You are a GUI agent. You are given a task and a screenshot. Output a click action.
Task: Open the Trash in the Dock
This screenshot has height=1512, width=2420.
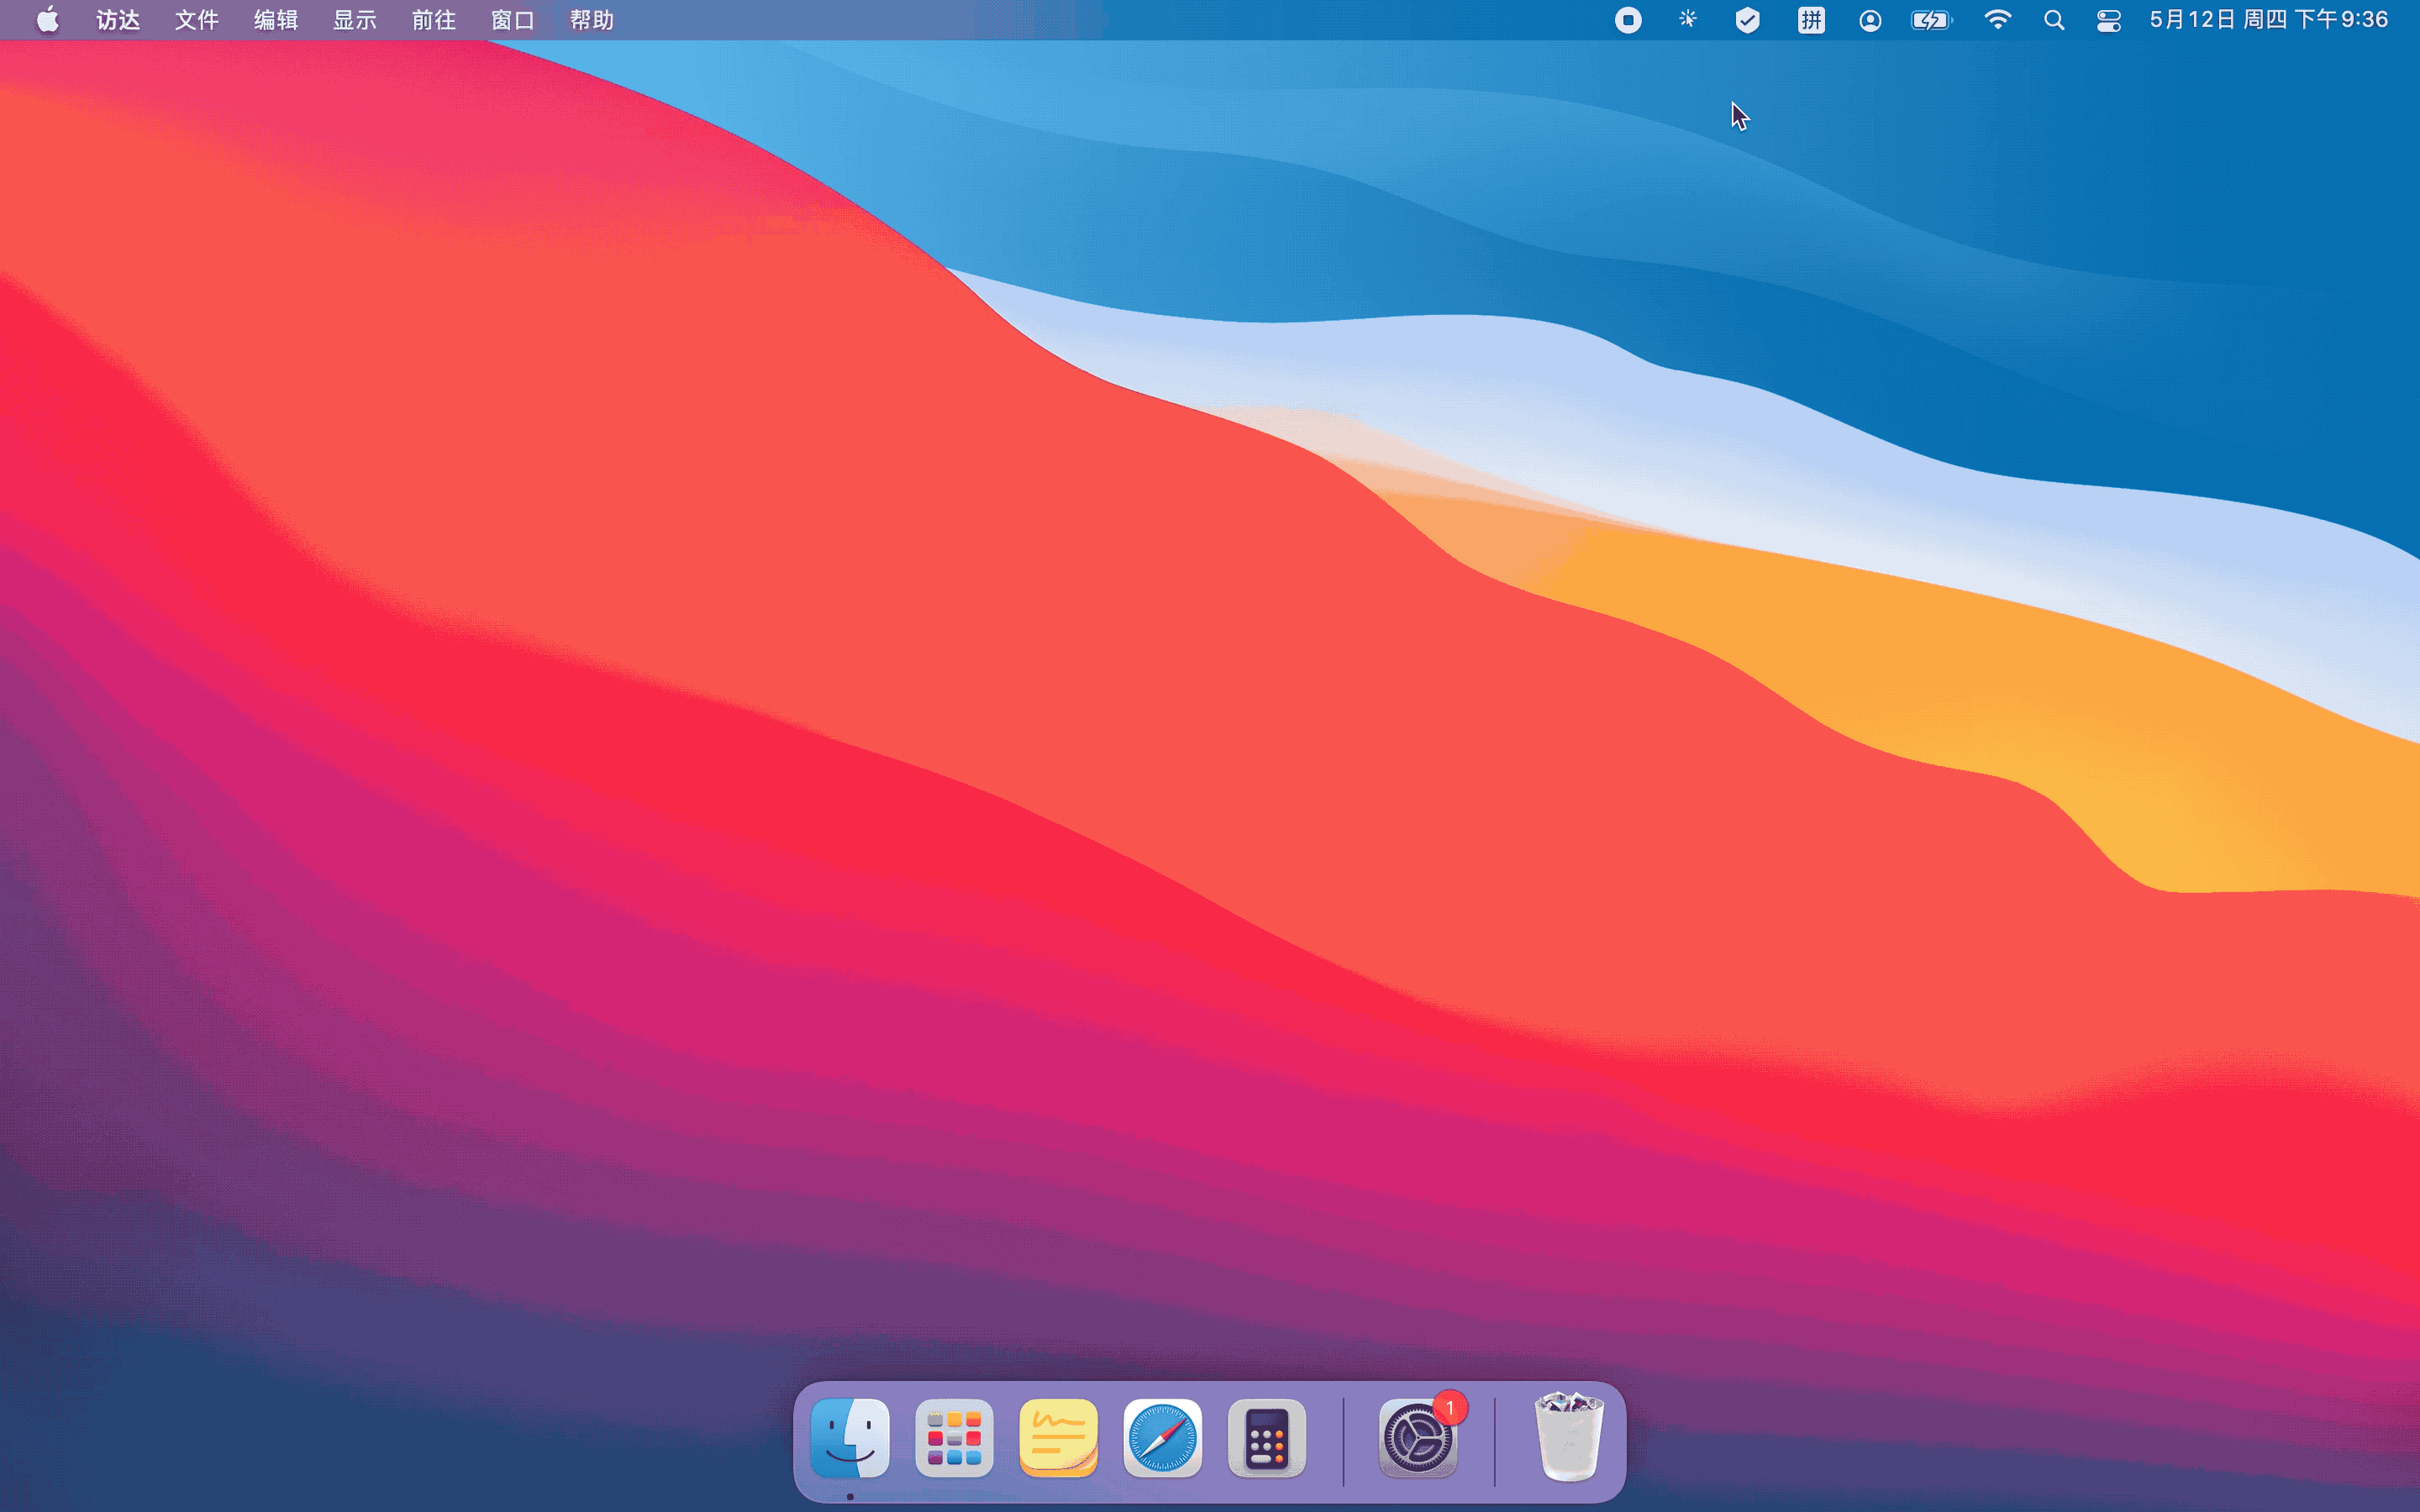1568,1438
